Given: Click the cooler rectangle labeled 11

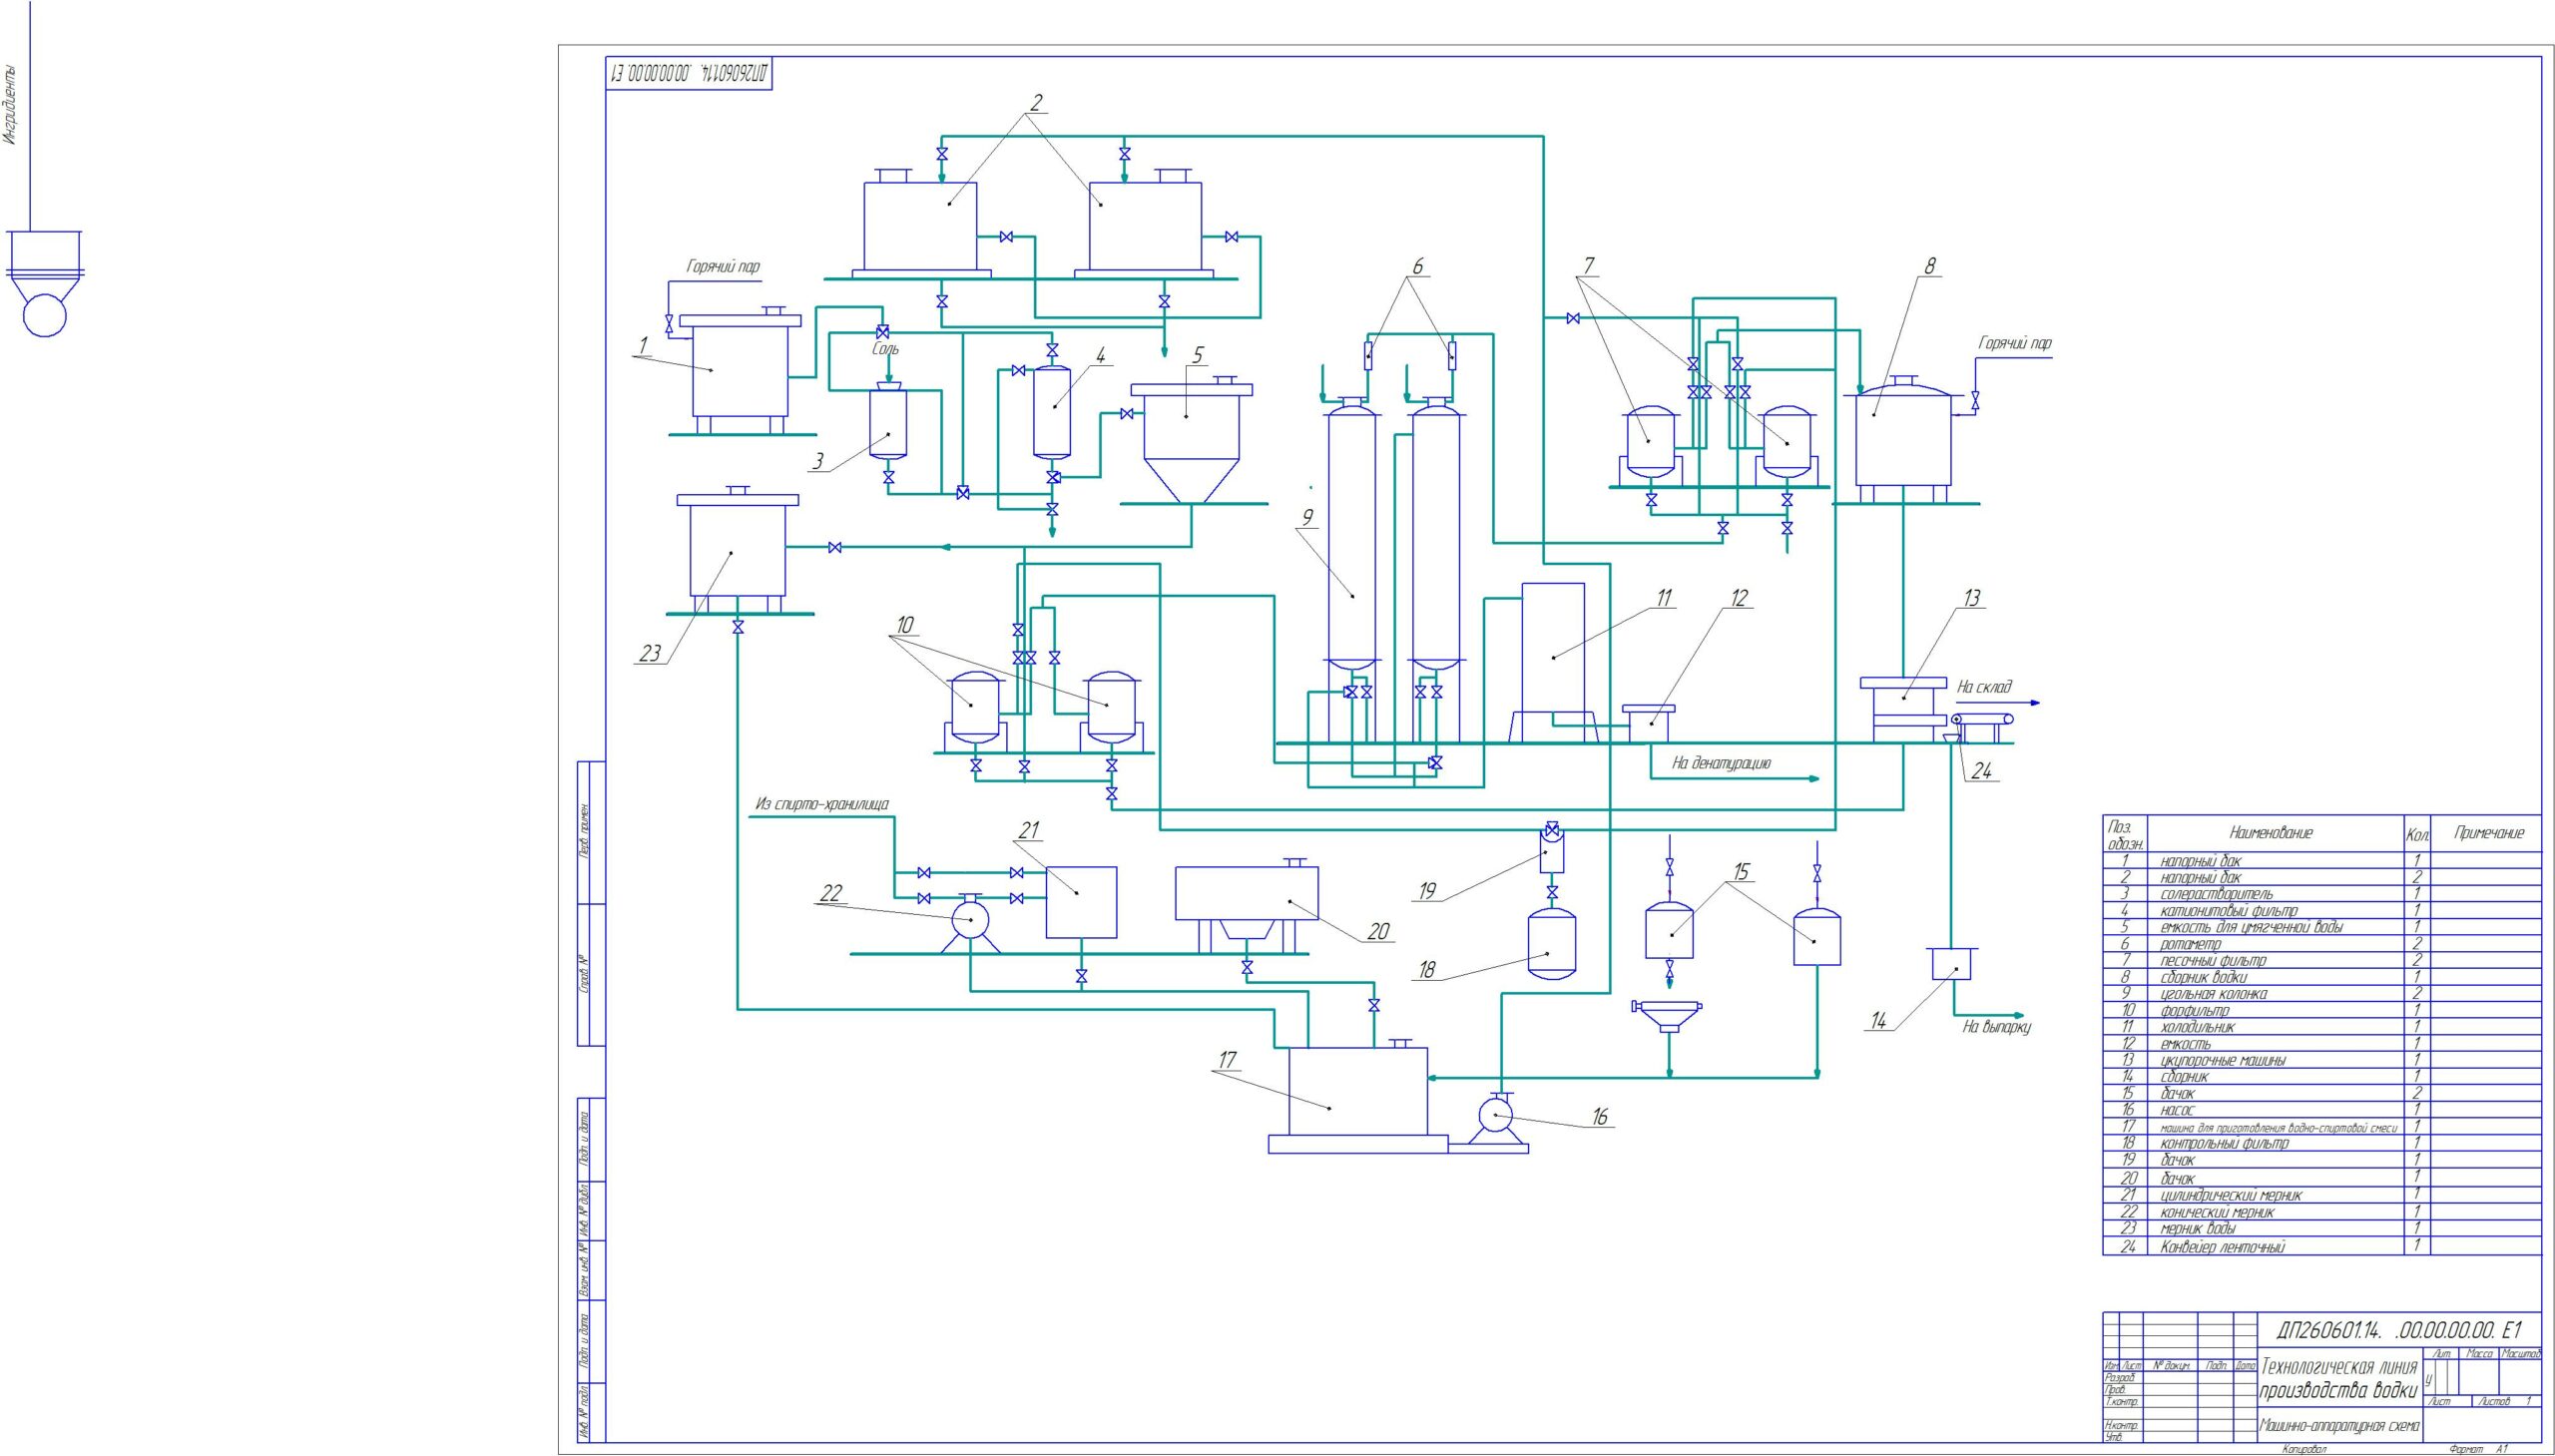Looking at the screenshot, I should pyautogui.click(x=1553, y=648).
